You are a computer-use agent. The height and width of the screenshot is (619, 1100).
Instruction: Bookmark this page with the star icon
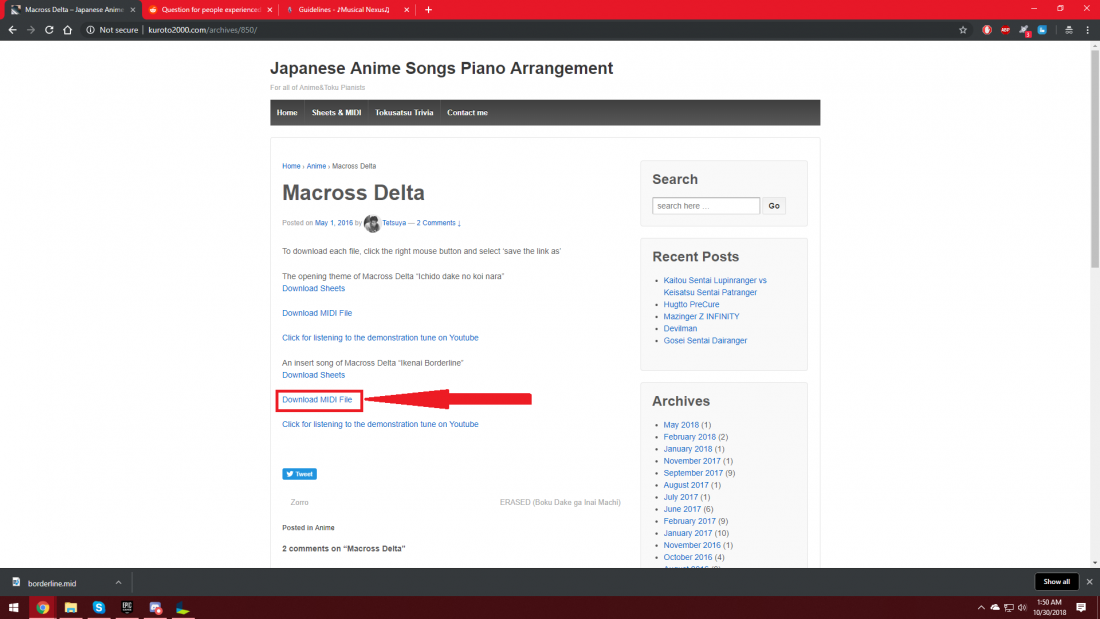[x=963, y=30]
